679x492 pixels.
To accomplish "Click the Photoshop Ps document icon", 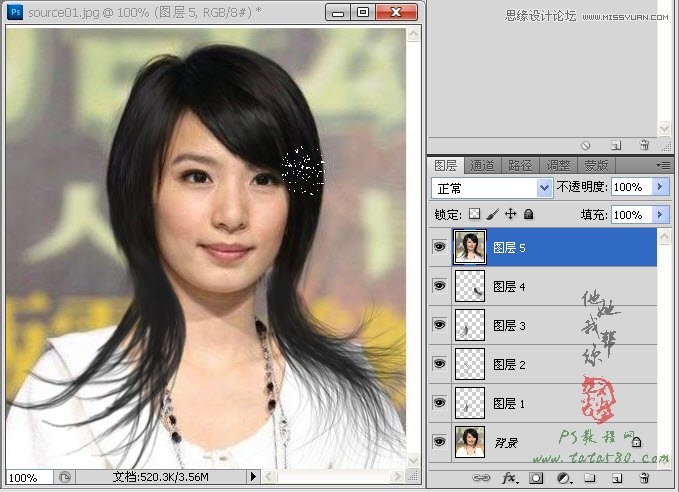I will point(15,12).
